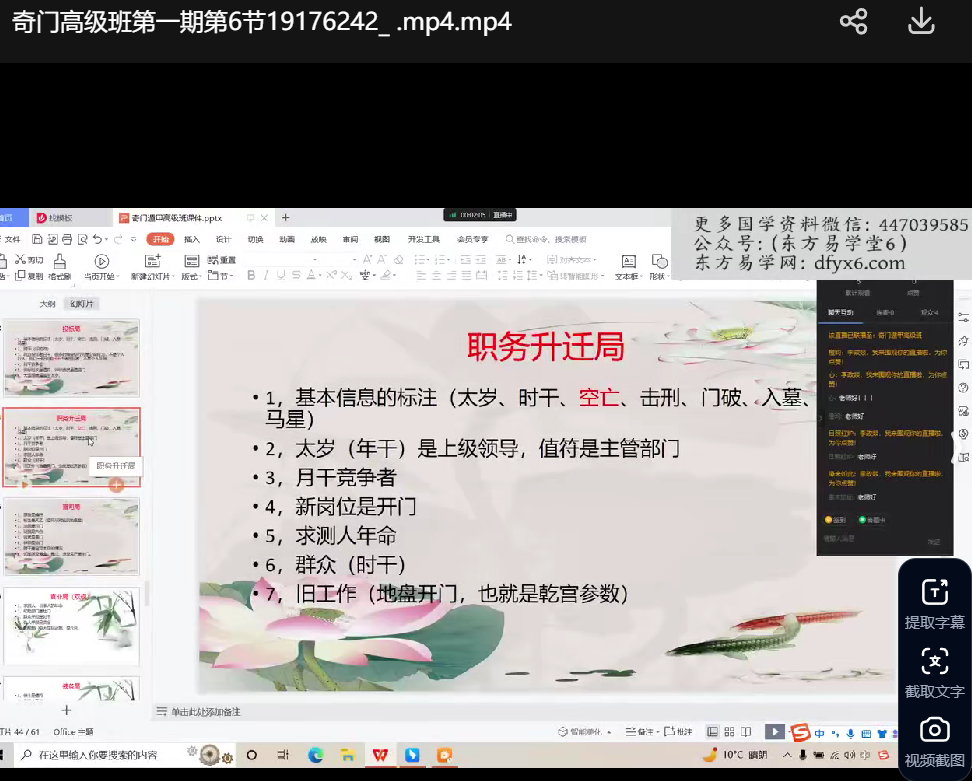Image resolution: width=972 pixels, height=781 pixels.
Task: Click the 单击此处添加备注 notes area
Action: tap(205, 712)
